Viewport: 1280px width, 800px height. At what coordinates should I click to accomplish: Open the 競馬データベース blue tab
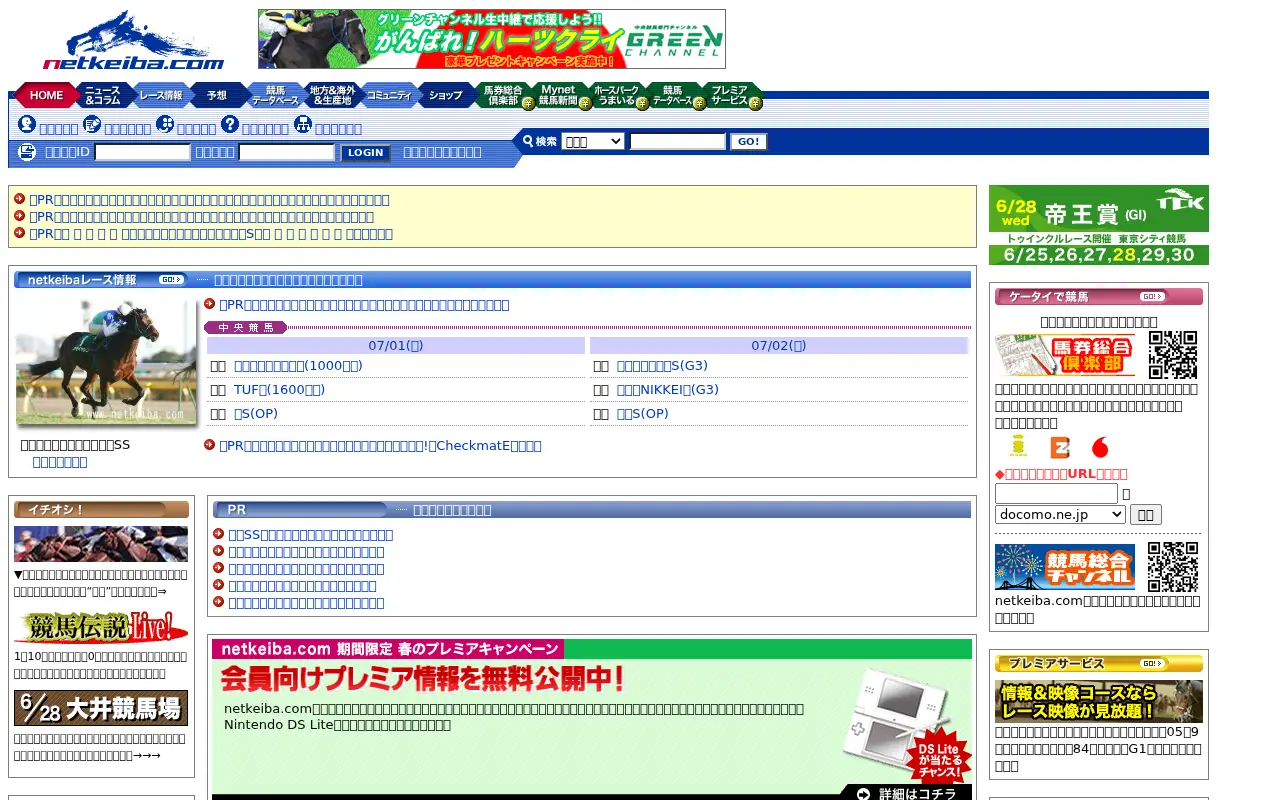(x=274, y=96)
